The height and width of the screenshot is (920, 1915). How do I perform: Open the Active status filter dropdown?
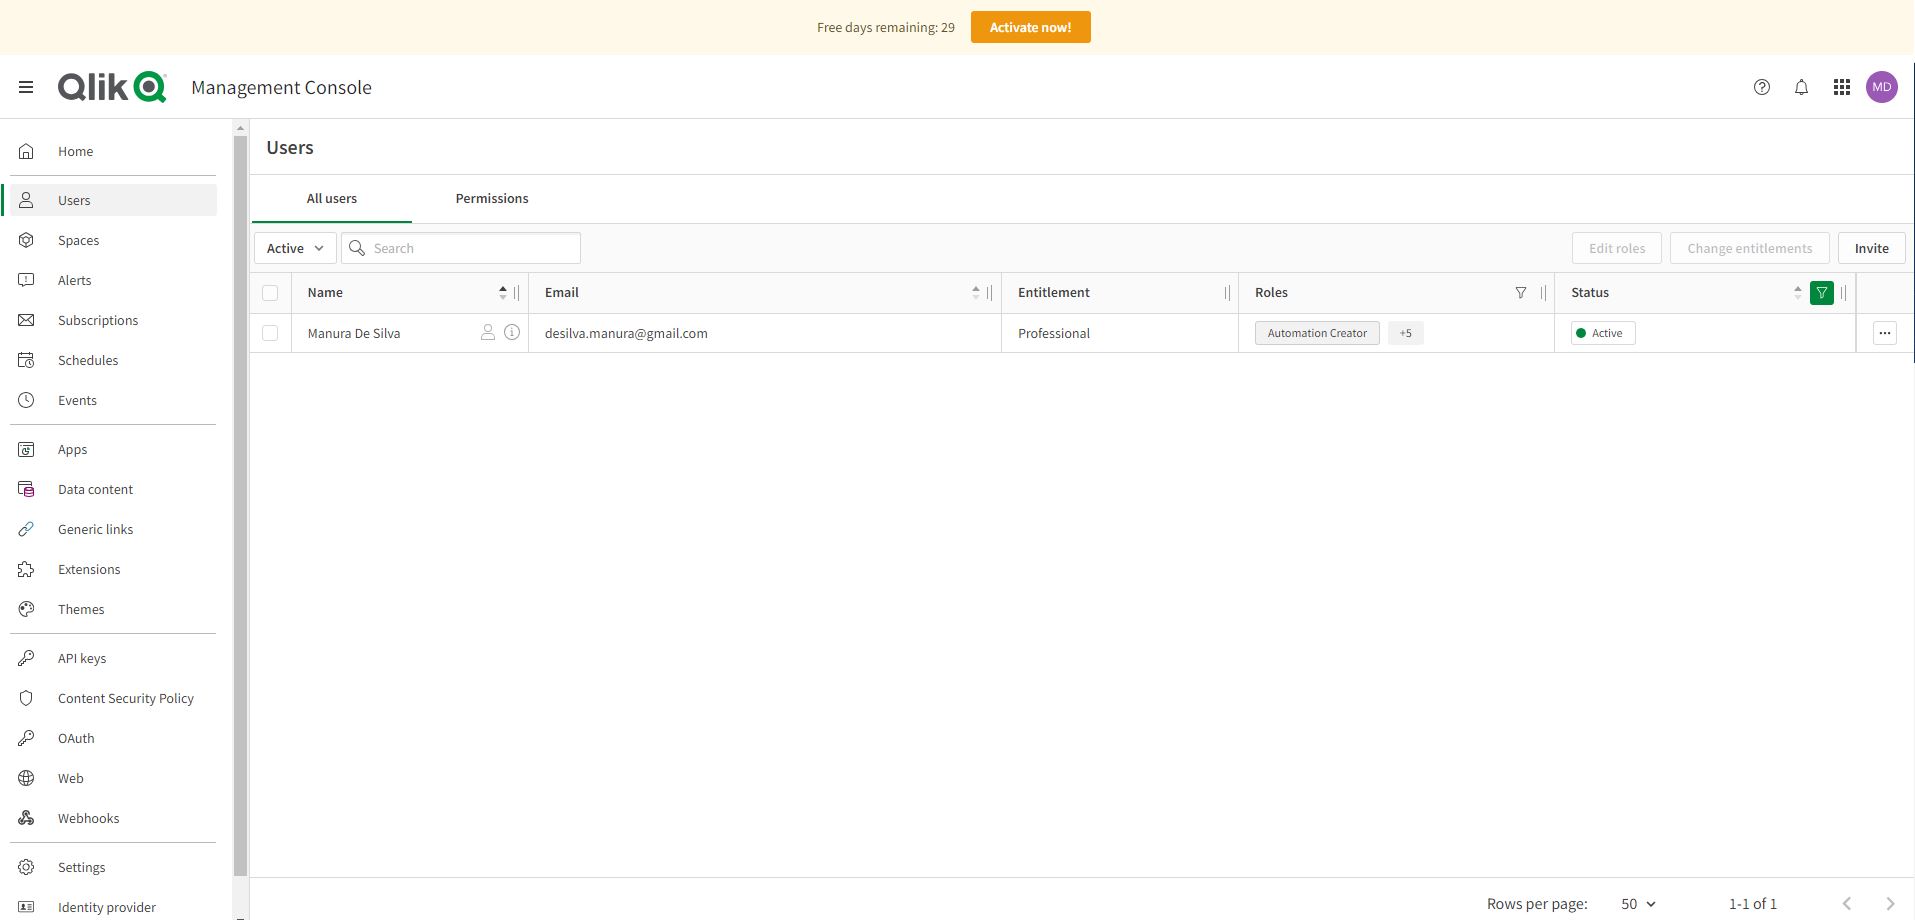pos(295,248)
